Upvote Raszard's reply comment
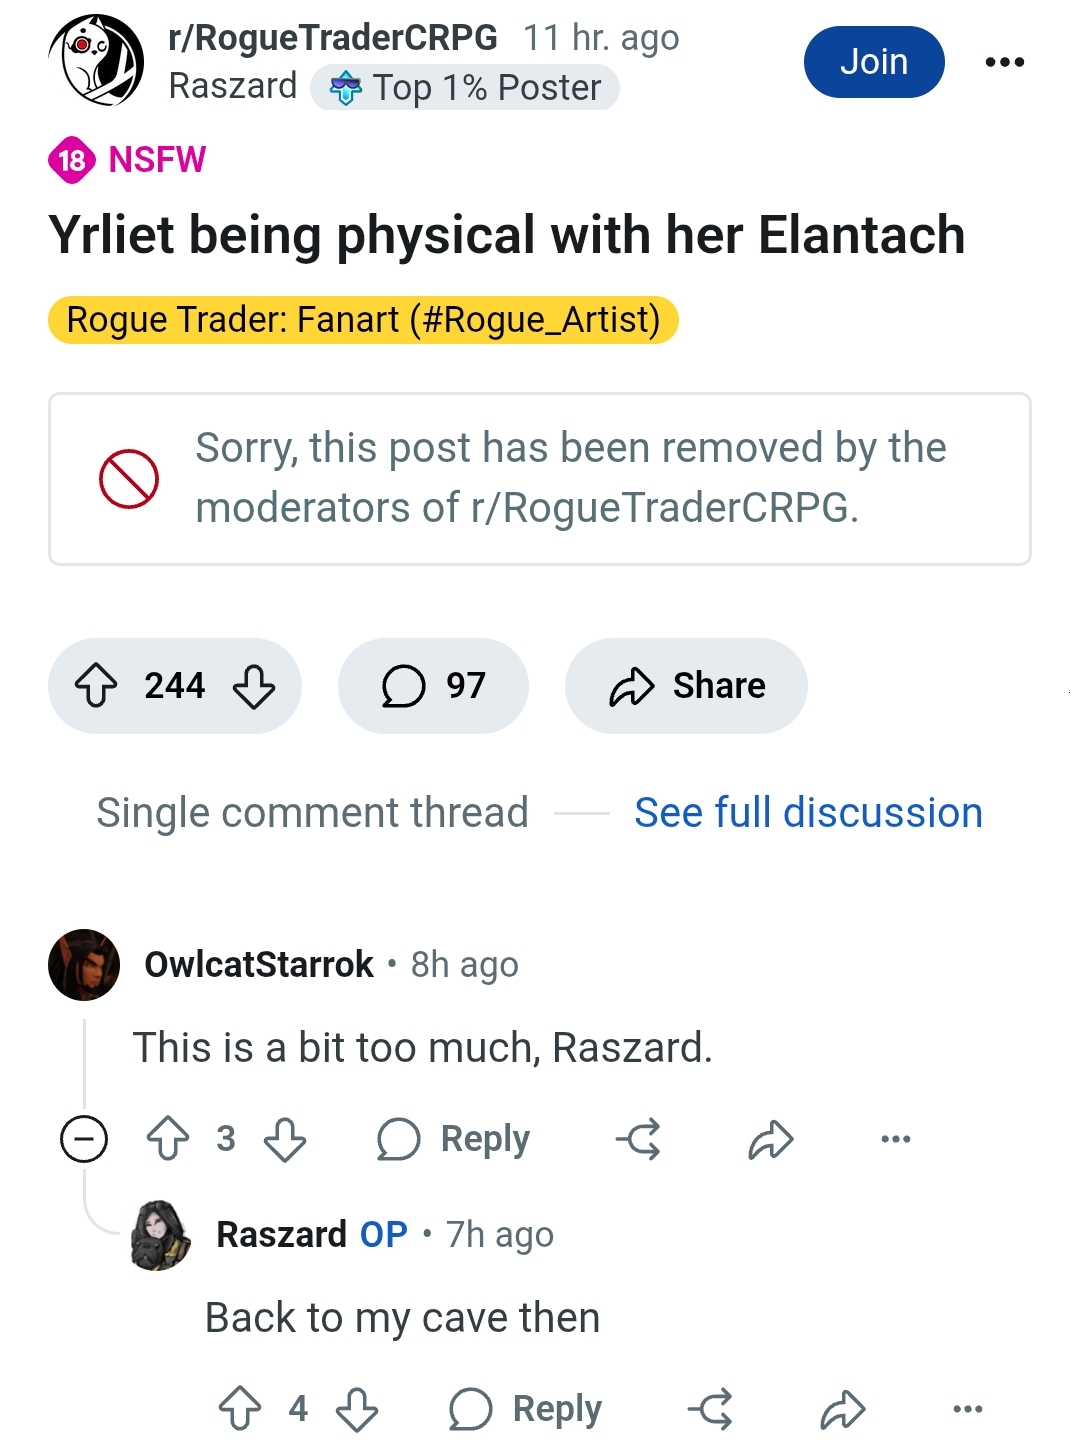Screen dimensions: 1080x1444 tap(240, 1409)
